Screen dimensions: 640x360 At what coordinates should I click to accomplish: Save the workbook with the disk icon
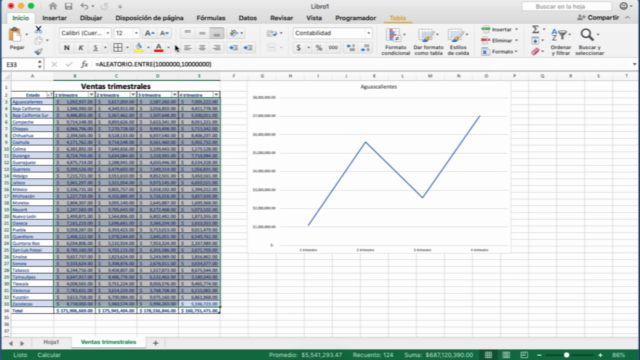68,6
